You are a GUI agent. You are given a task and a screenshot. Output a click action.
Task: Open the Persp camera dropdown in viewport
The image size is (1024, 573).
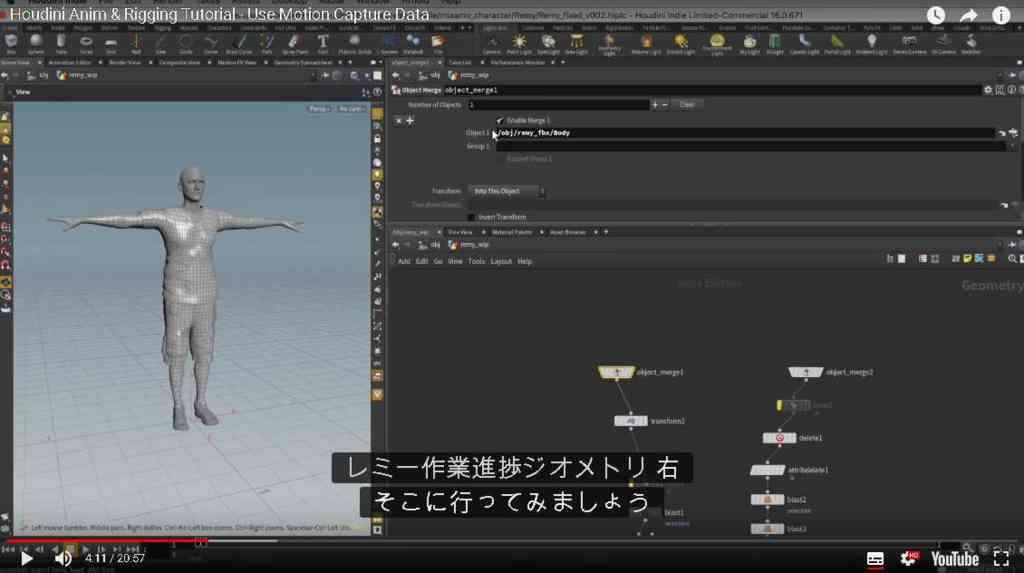319,108
